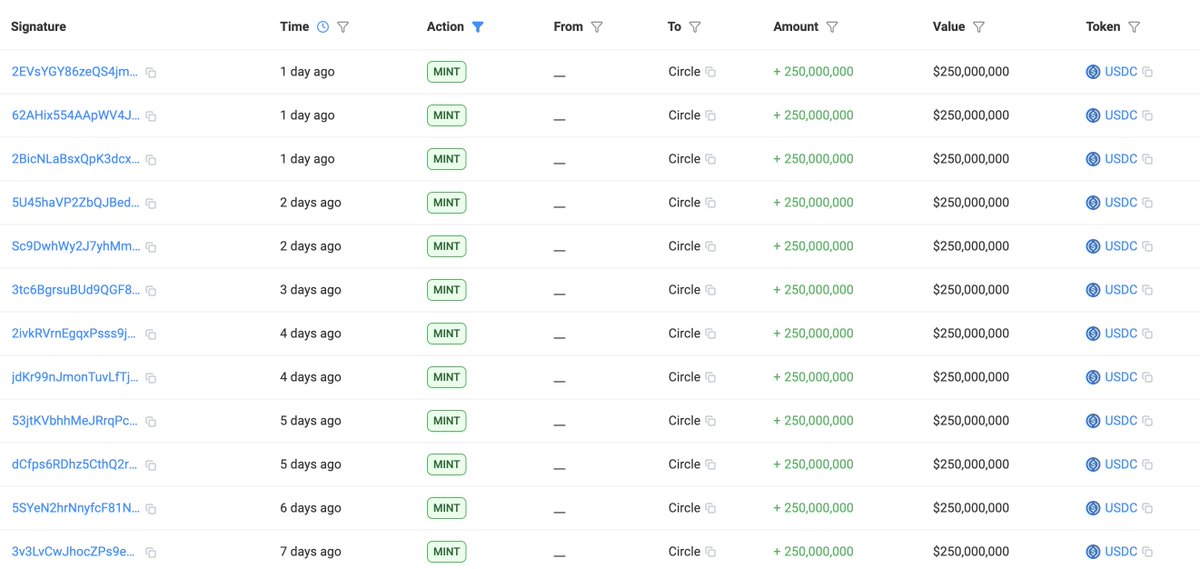Open transaction 62AHix554AApWV4J
Image resolution: width=1200 pixels, height=569 pixels.
pyautogui.click(x=76, y=115)
